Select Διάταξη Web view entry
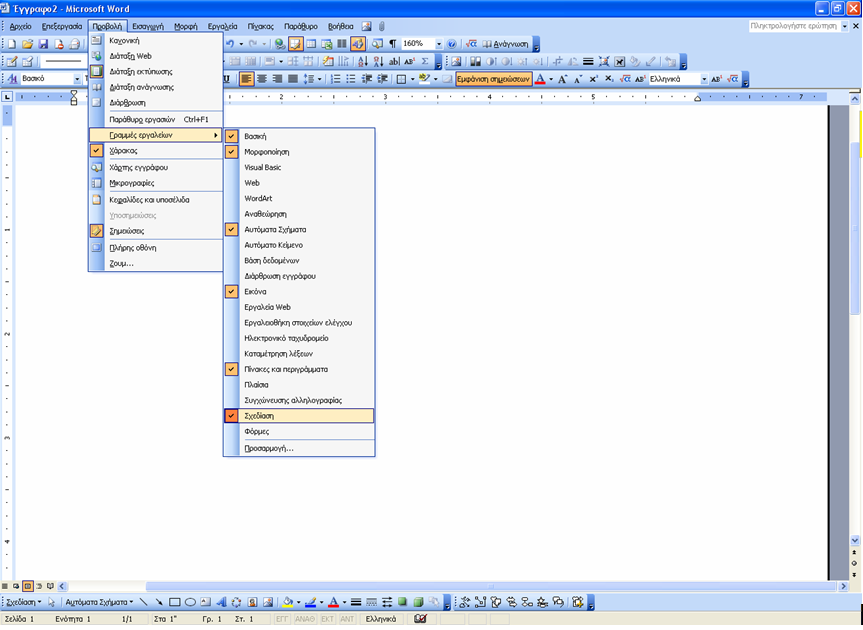863x630 pixels. coord(156,56)
